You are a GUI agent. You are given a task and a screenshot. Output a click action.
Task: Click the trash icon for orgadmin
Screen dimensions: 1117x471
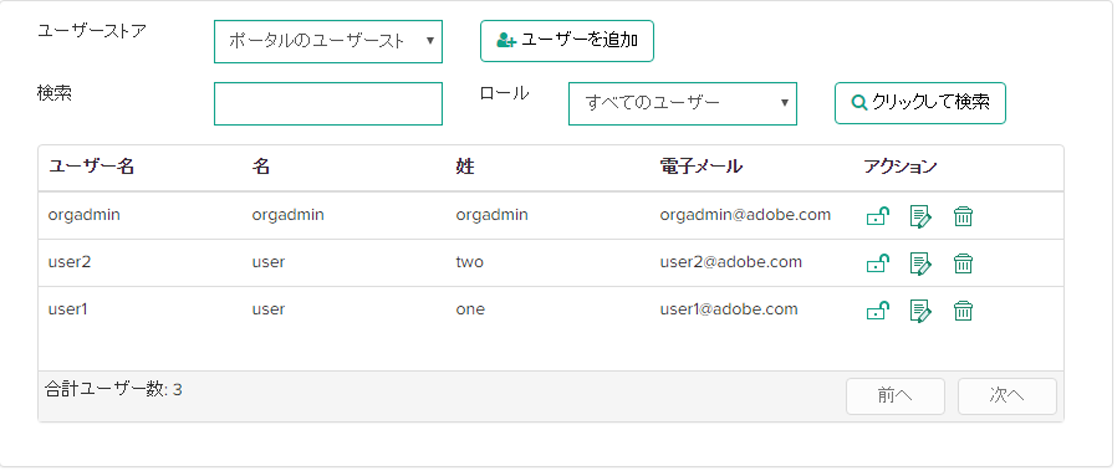coord(963,216)
